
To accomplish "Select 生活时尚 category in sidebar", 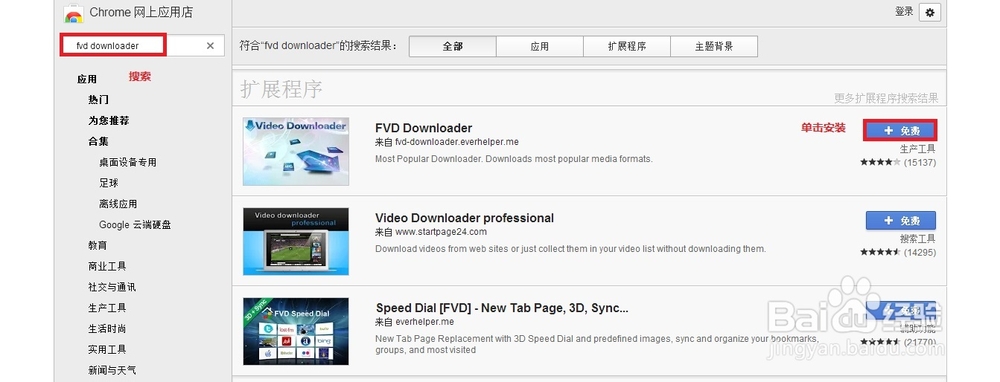I will coord(107,329).
